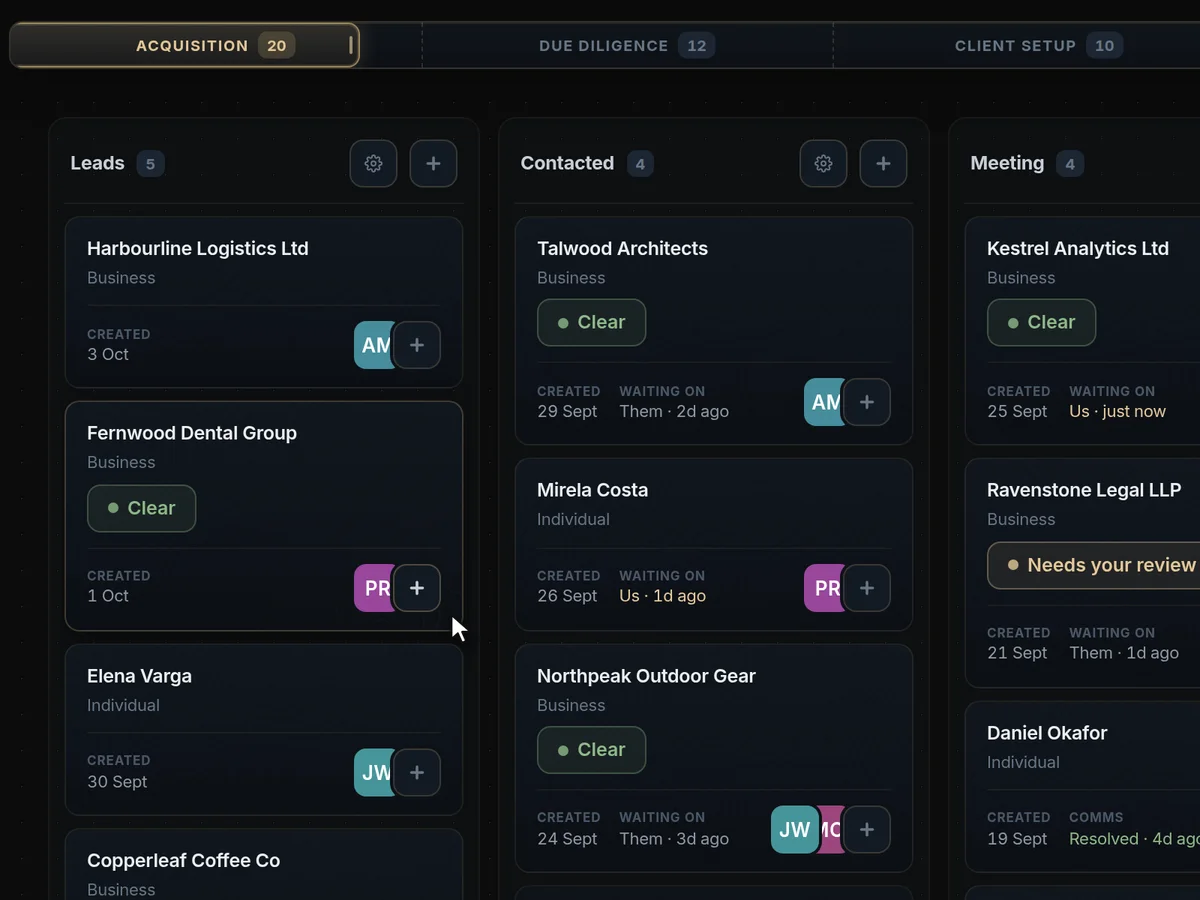Add assignee on Talwood Architects card
Image resolution: width=1200 pixels, height=900 pixels.
(x=867, y=402)
